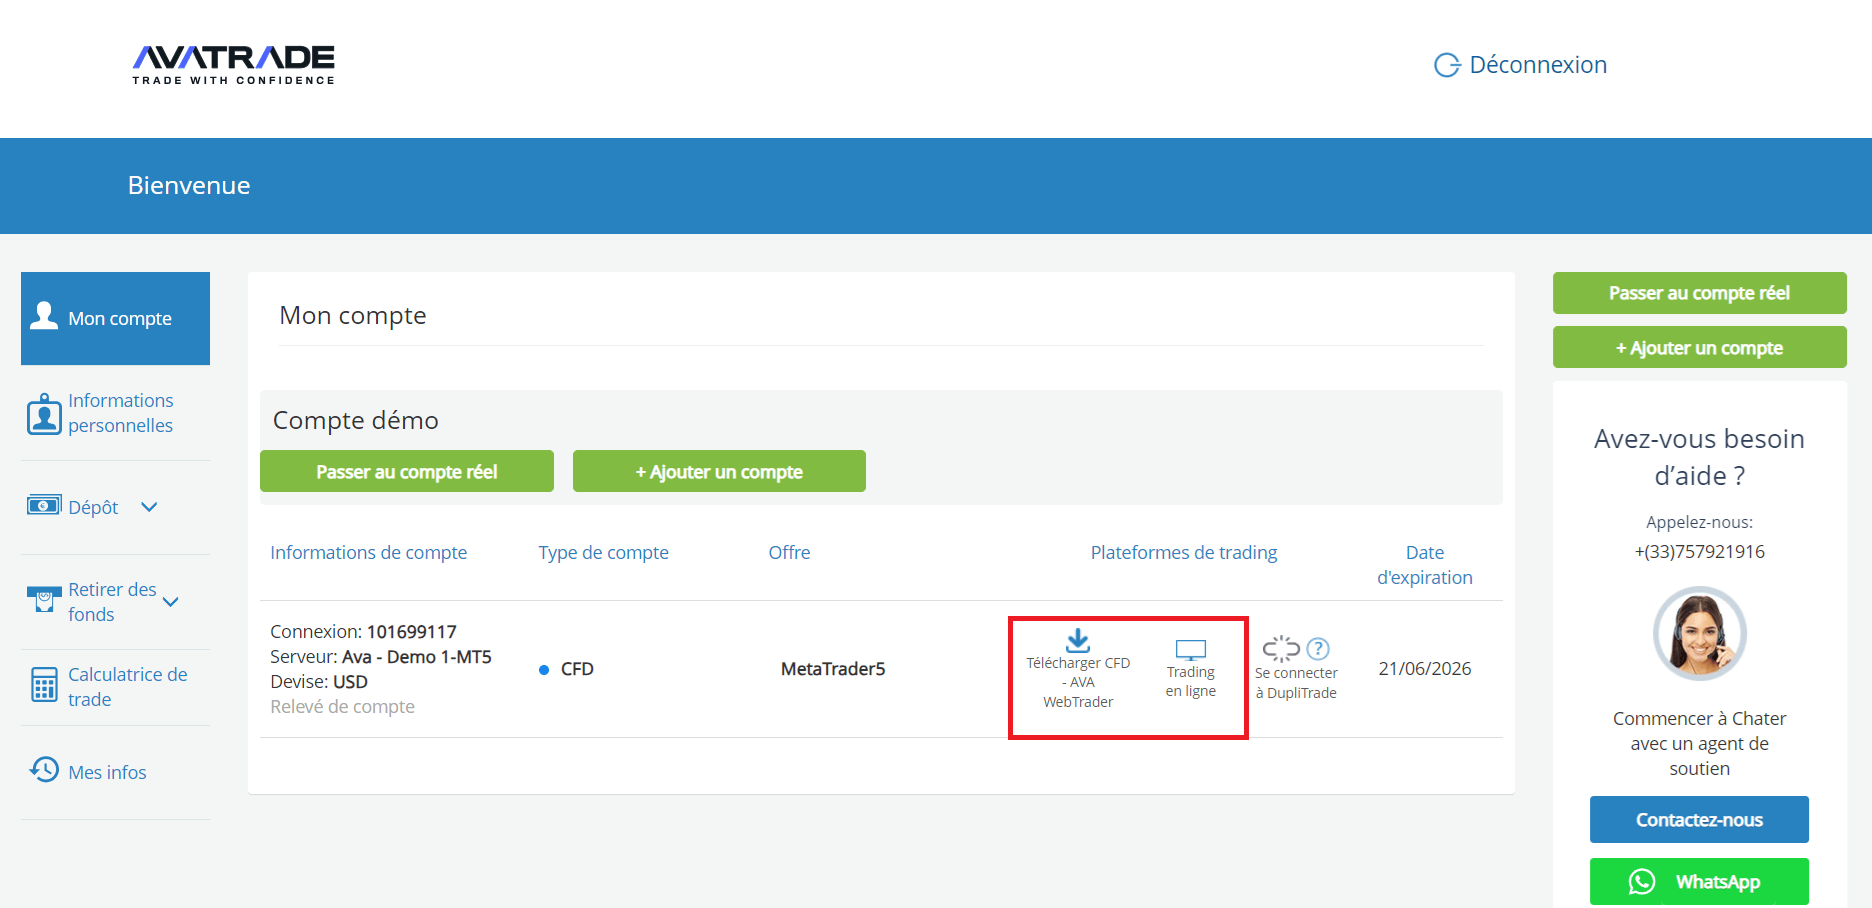
Task: Select the CFD account type bullet
Action: point(544,670)
